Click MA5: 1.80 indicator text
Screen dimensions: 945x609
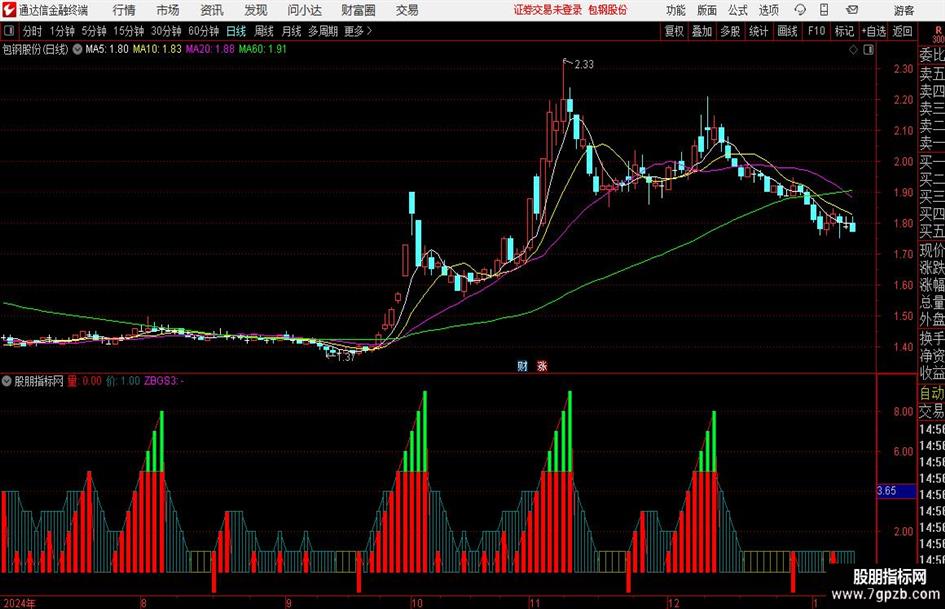tap(107, 49)
